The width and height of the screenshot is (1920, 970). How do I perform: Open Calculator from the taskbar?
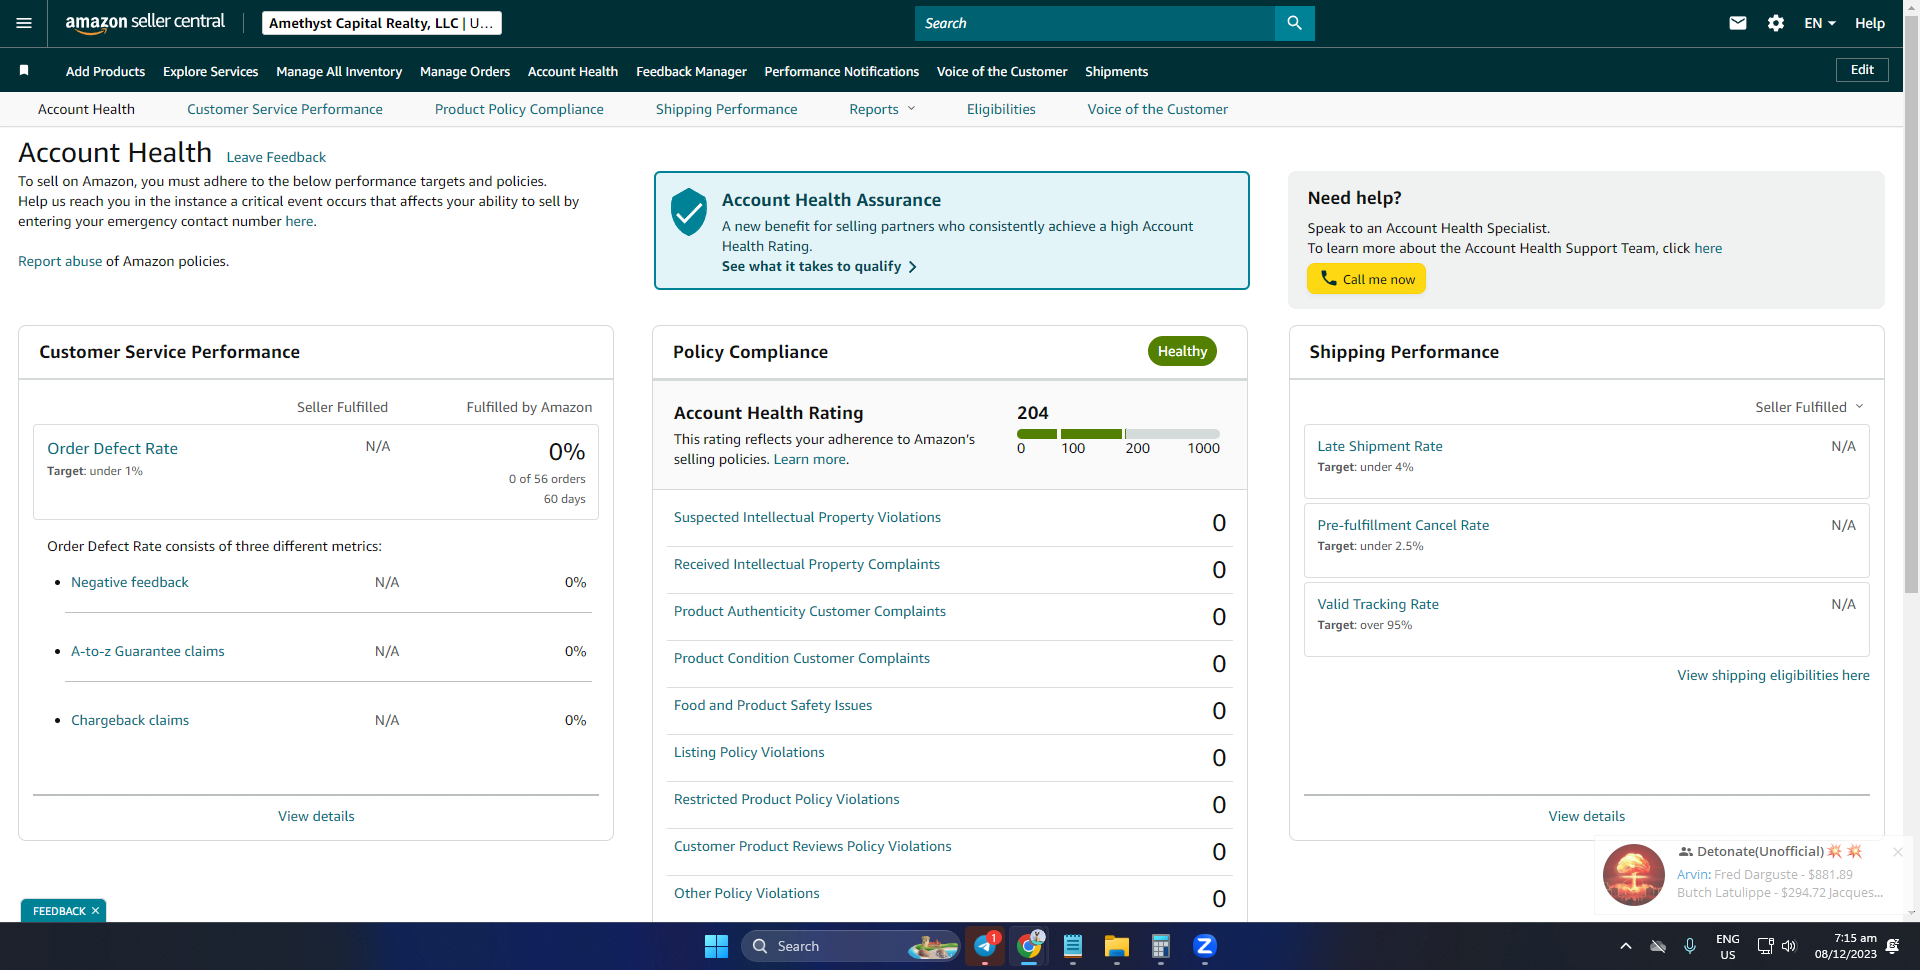[1161, 946]
